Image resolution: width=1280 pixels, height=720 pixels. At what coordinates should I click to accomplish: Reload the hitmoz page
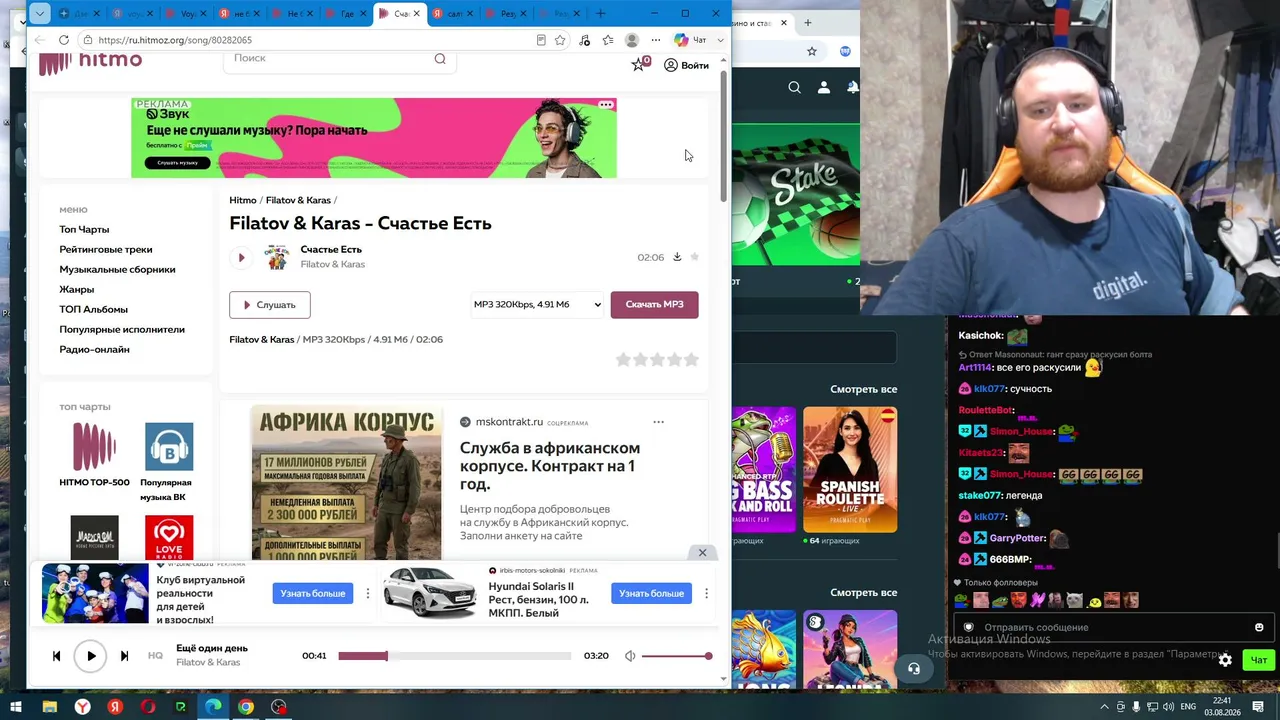coord(64,40)
